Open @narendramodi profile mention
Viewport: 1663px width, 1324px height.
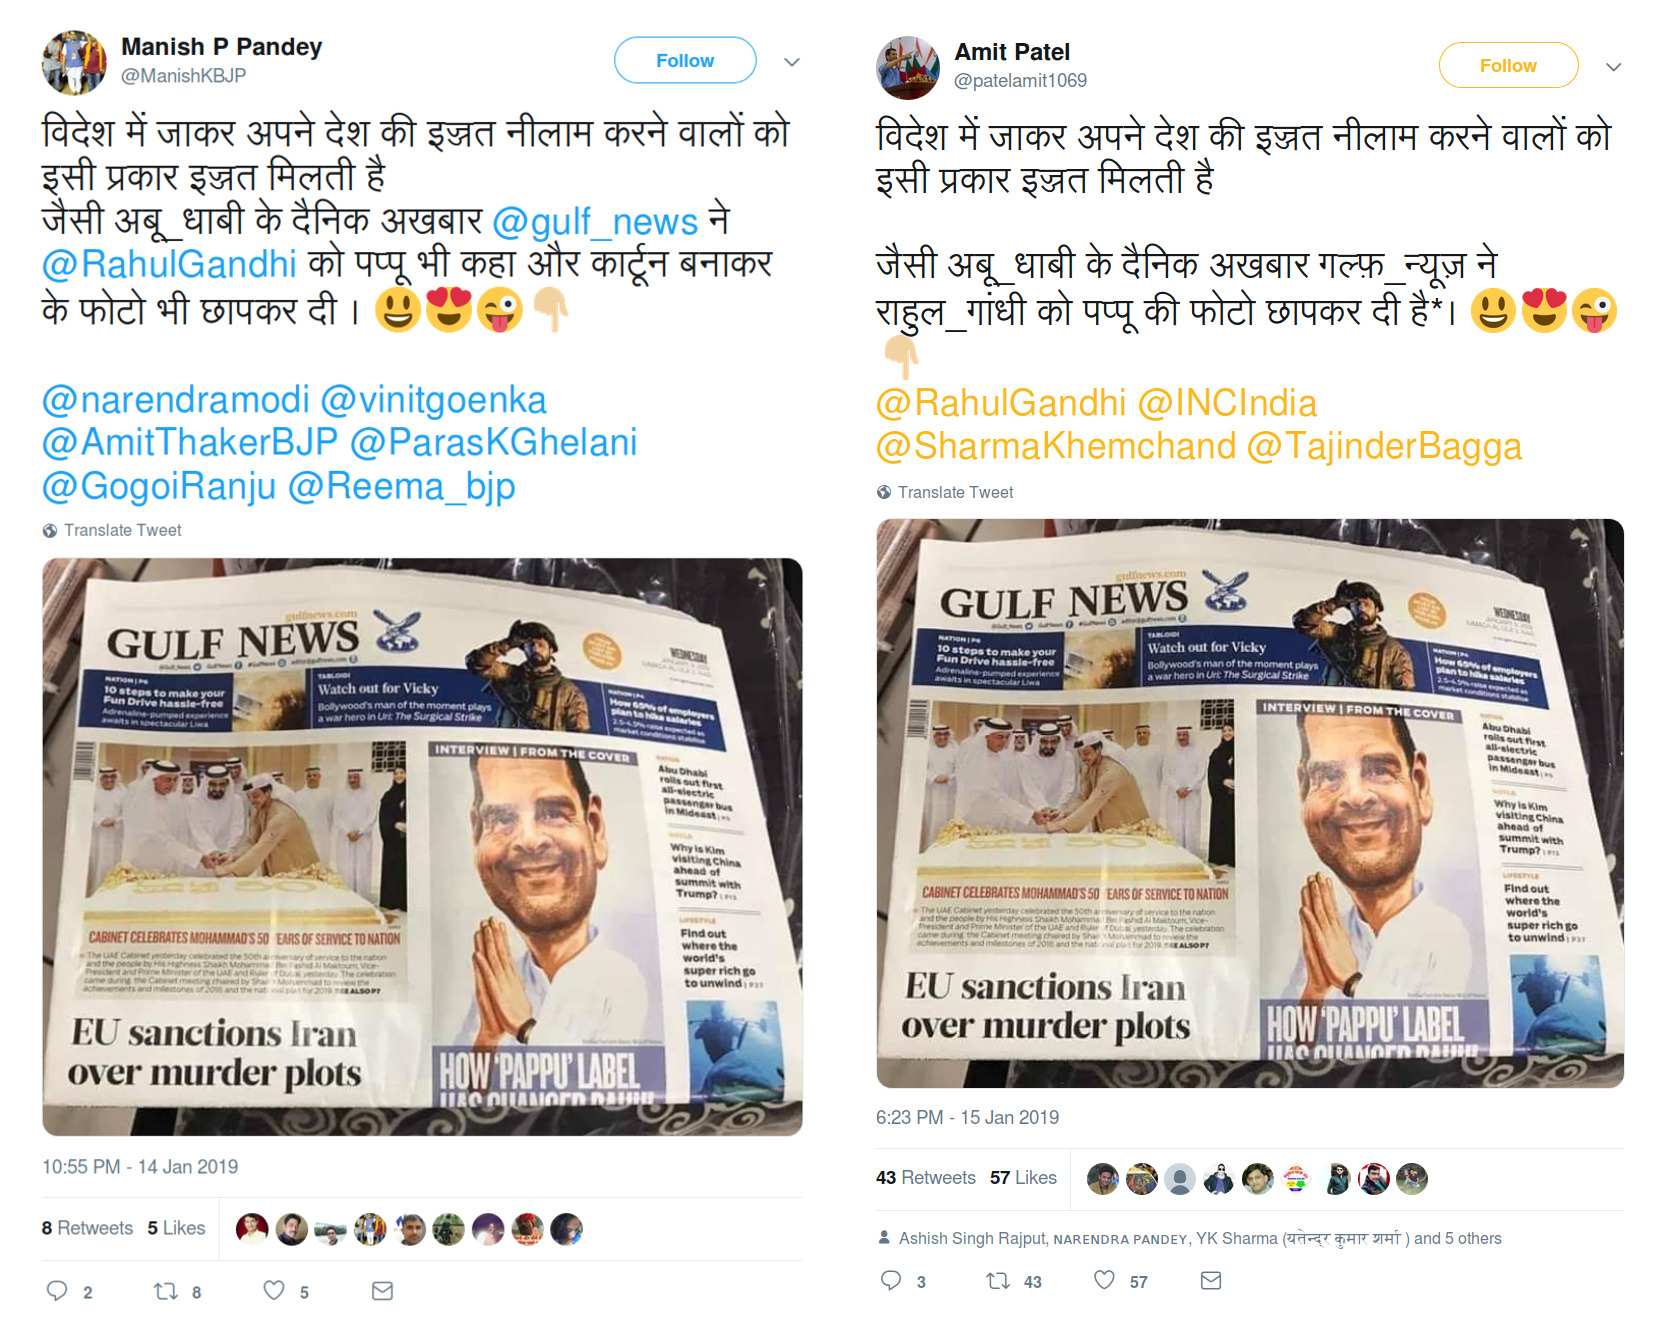coord(175,399)
